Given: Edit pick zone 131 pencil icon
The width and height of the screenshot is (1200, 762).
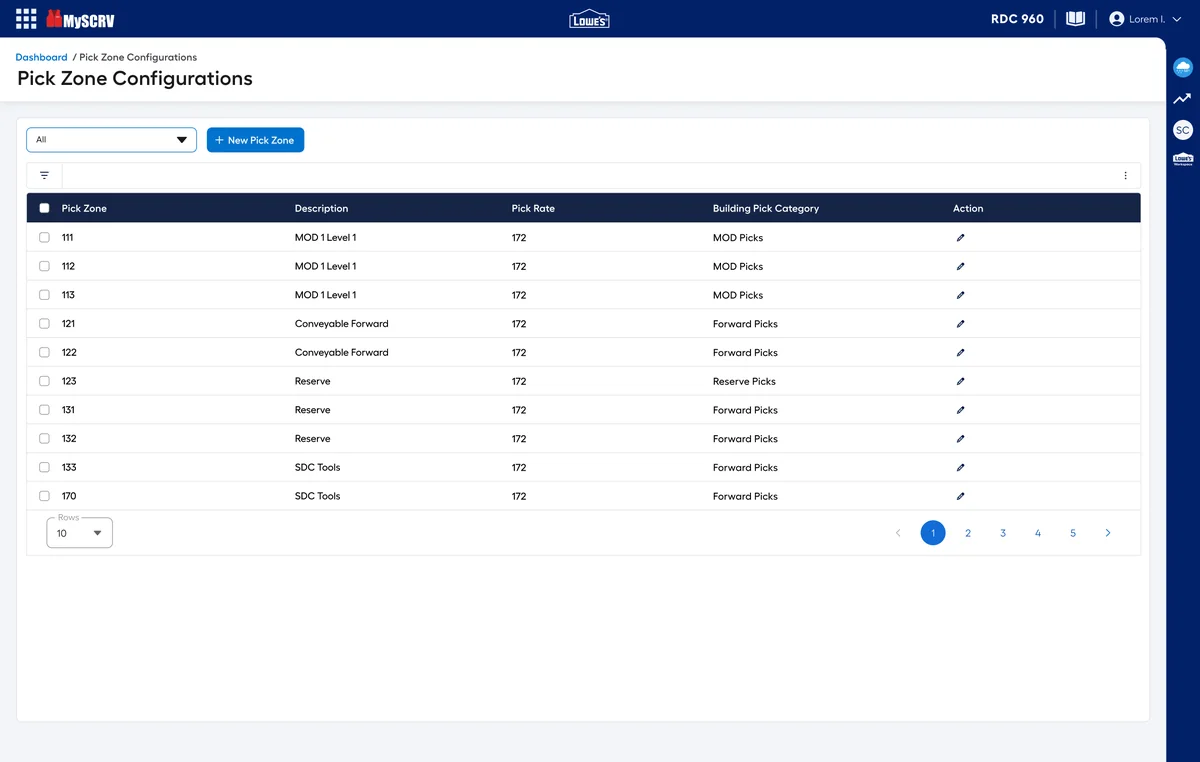Looking at the screenshot, I should pyautogui.click(x=960, y=410).
